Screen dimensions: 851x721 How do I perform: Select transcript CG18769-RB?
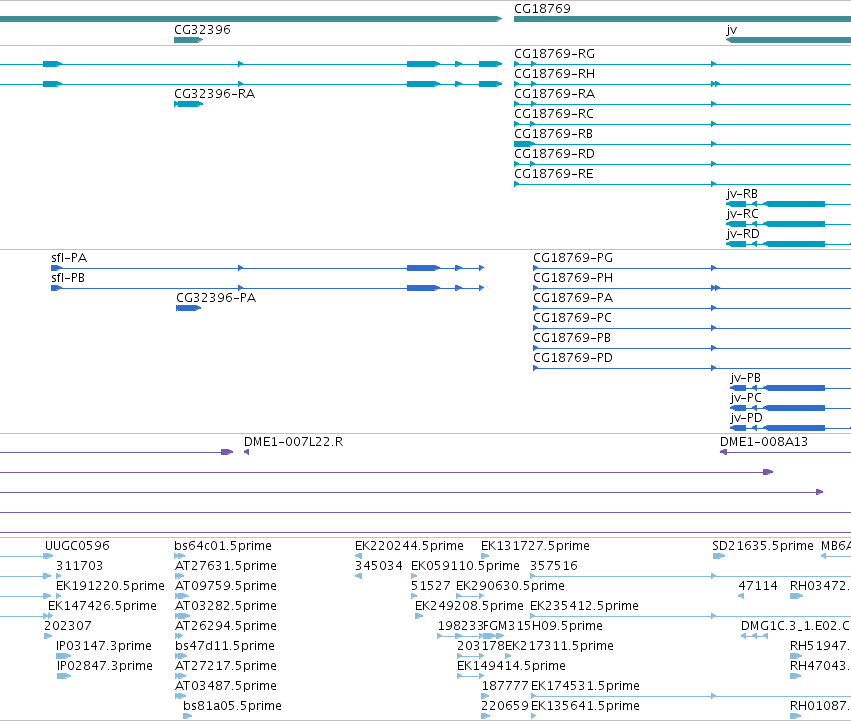click(553, 134)
